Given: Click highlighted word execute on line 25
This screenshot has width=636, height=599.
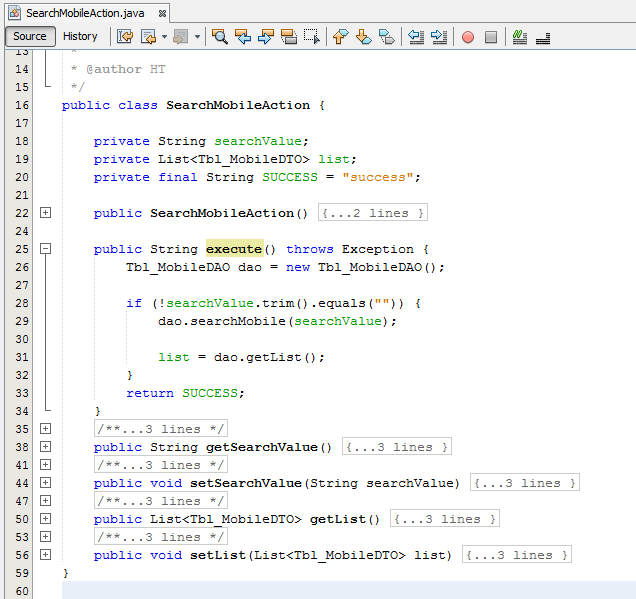Looking at the screenshot, I should tap(234, 249).
